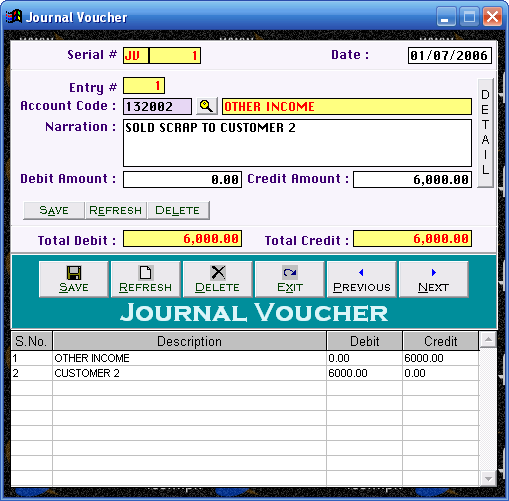Select the Credit Amount field
This screenshot has height=501, width=509.
412,180
